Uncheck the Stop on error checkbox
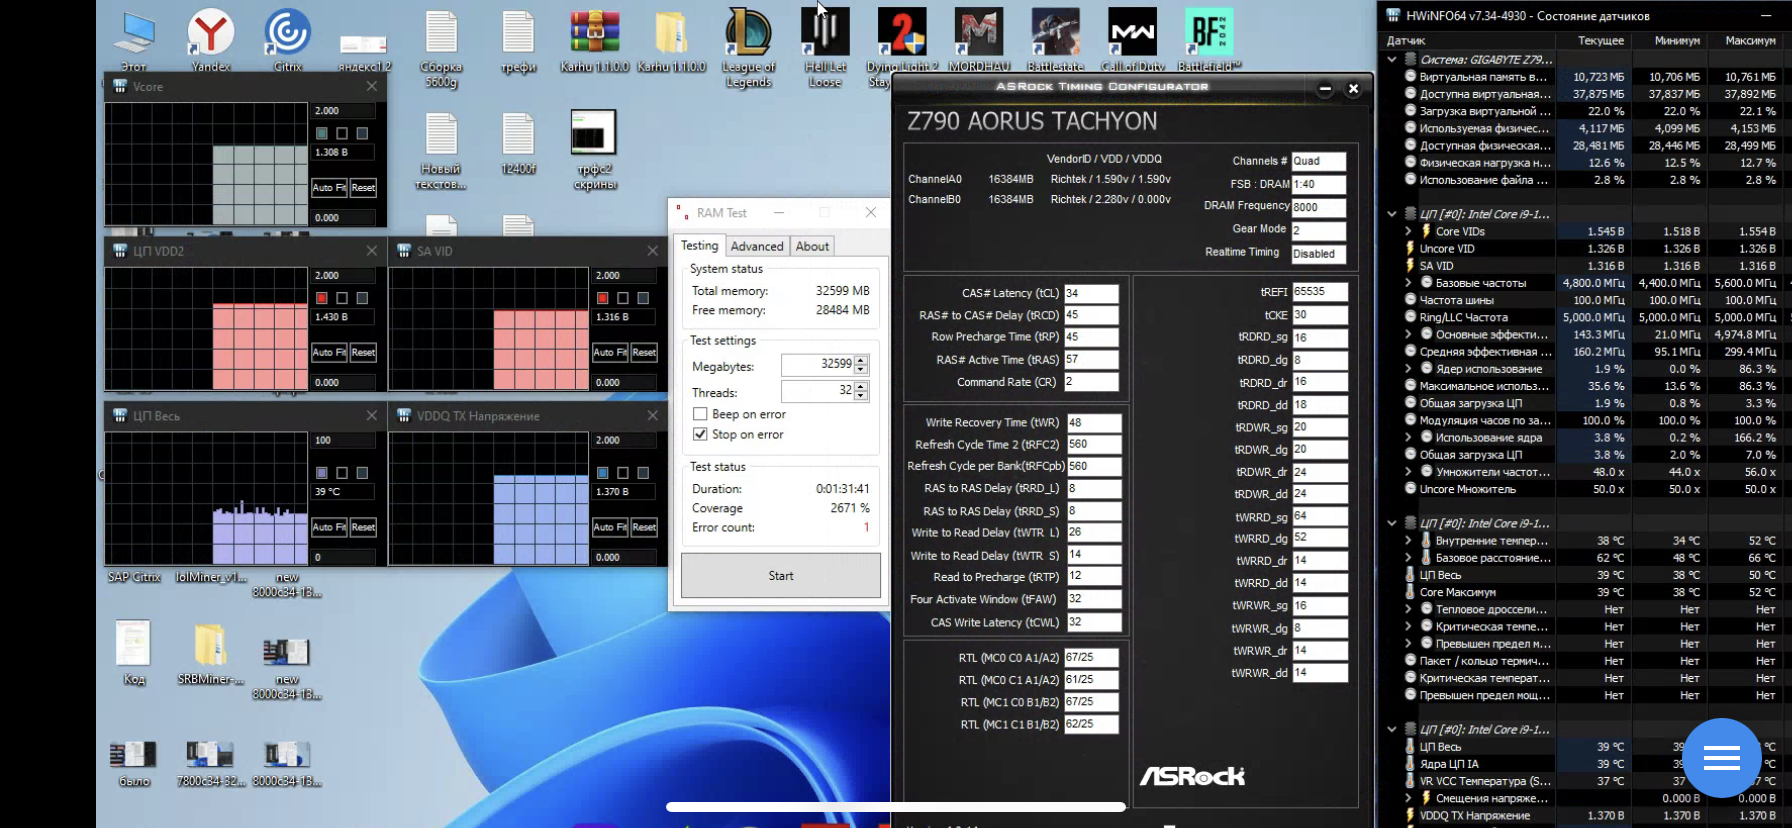This screenshot has width=1792, height=828. [700, 434]
